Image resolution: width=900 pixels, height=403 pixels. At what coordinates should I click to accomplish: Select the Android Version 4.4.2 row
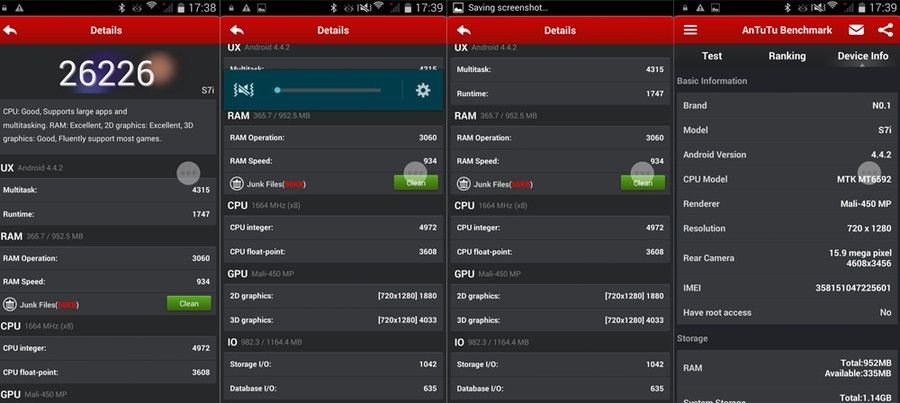point(787,154)
